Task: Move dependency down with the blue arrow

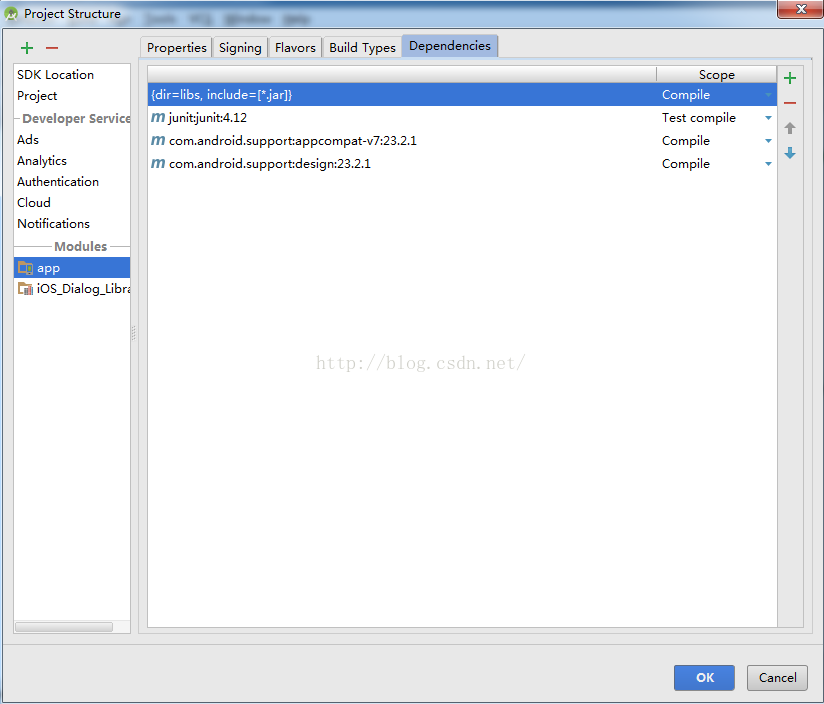Action: (x=789, y=153)
